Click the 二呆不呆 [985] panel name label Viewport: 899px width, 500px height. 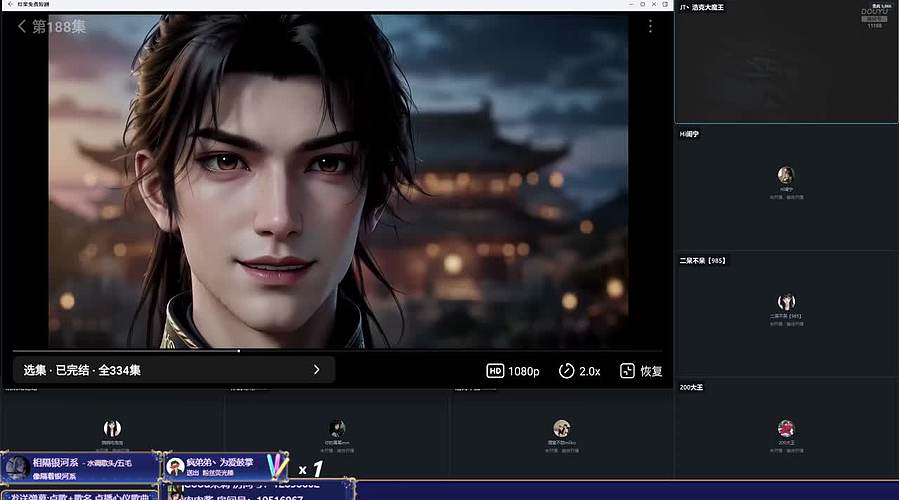pyautogui.click(x=702, y=261)
